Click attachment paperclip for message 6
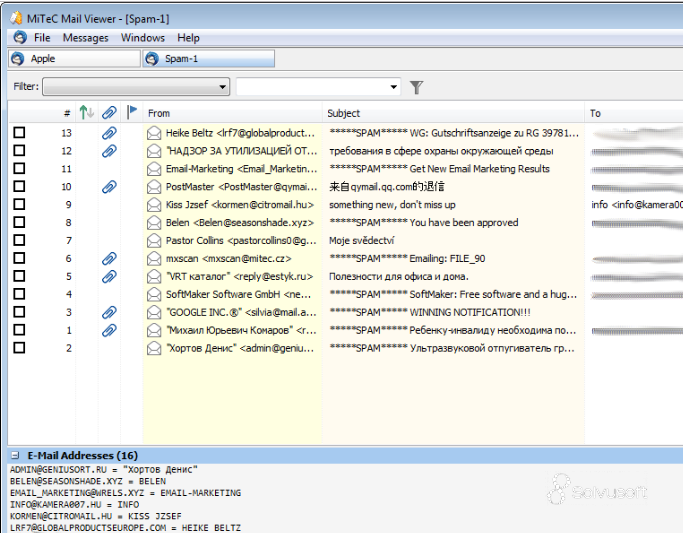The image size is (683, 533). point(109,259)
